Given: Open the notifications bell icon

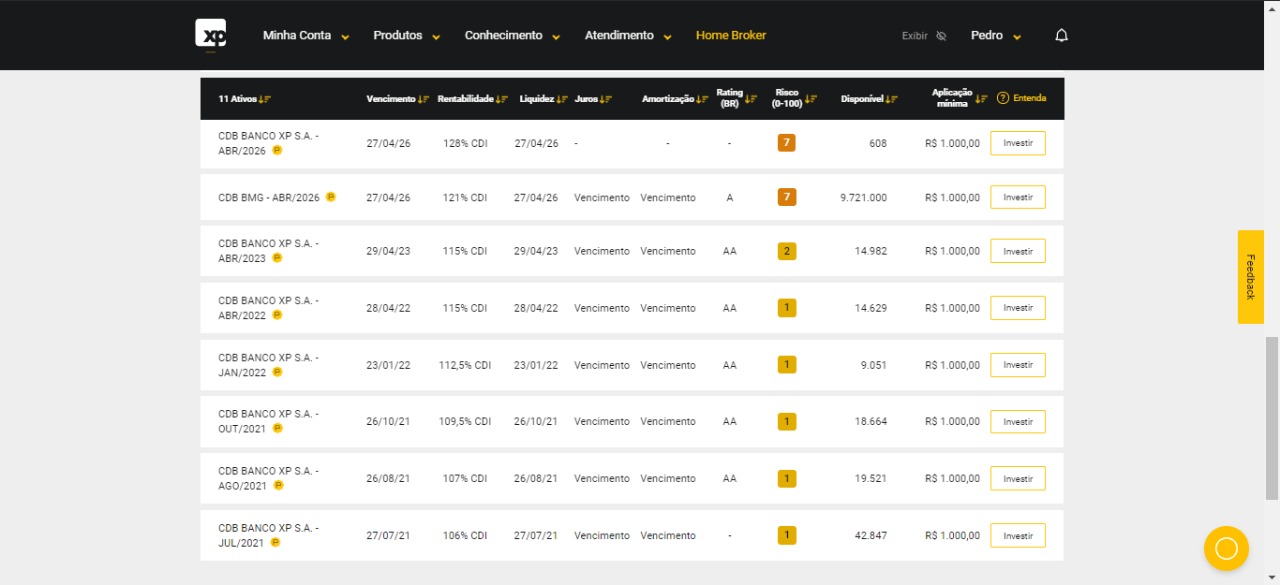Looking at the screenshot, I should click(1061, 36).
